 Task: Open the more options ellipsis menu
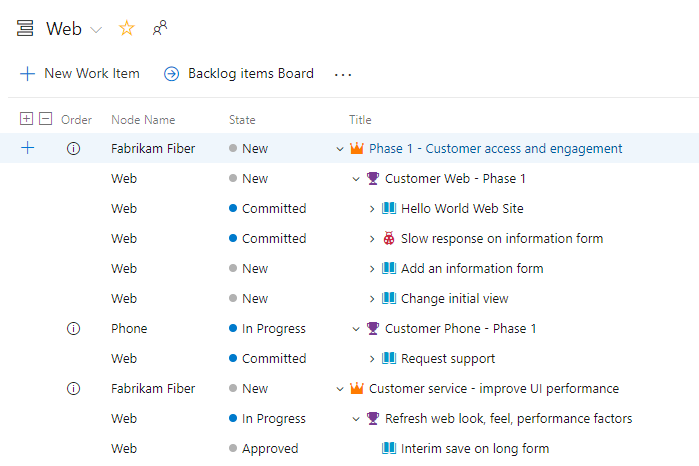[x=343, y=74]
